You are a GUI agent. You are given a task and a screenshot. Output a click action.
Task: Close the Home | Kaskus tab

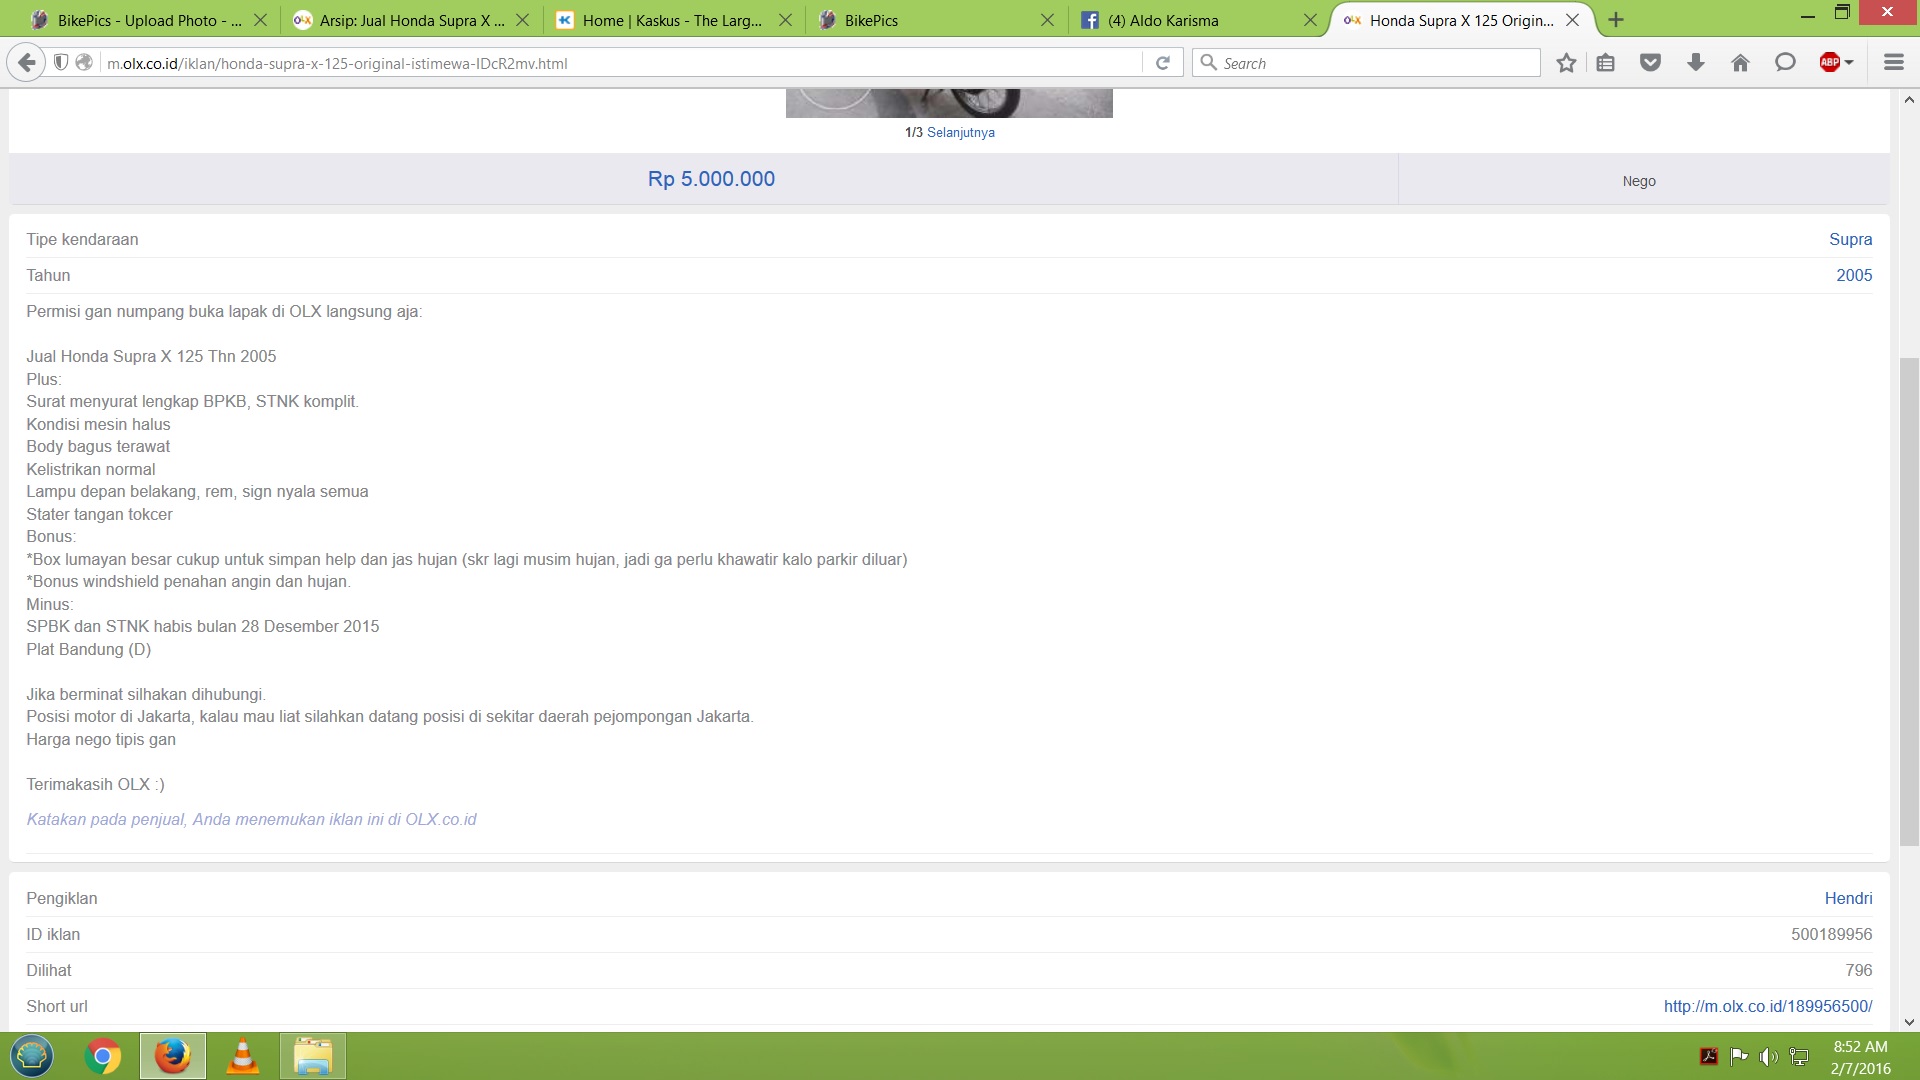(785, 20)
